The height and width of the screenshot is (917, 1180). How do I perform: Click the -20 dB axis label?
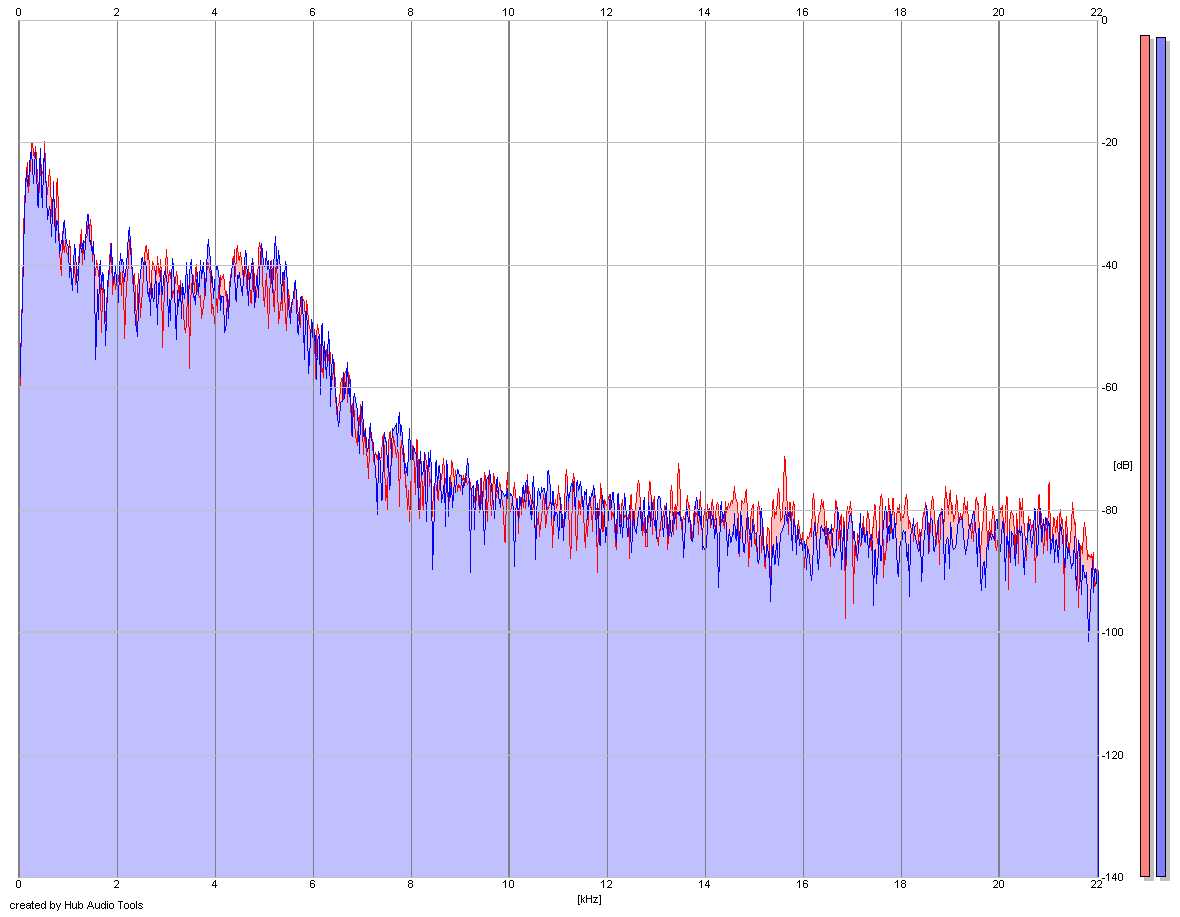click(1110, 142)
